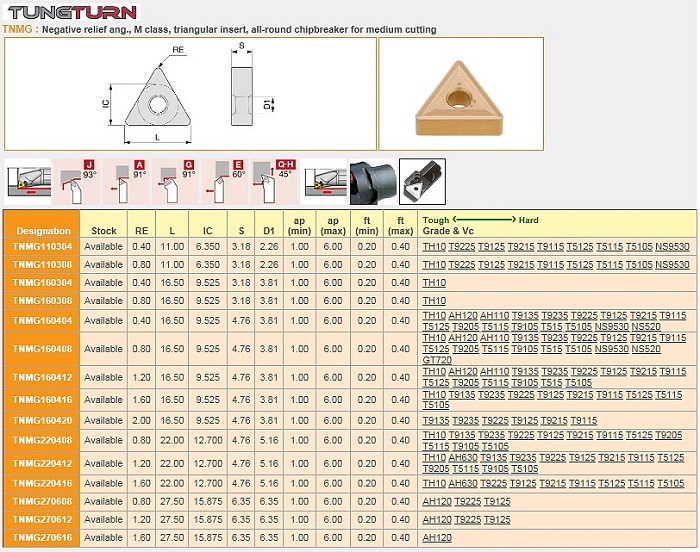Screen dimensions: 700x552
Task: Choose the G 91° tool style icon
Action: 177,182
